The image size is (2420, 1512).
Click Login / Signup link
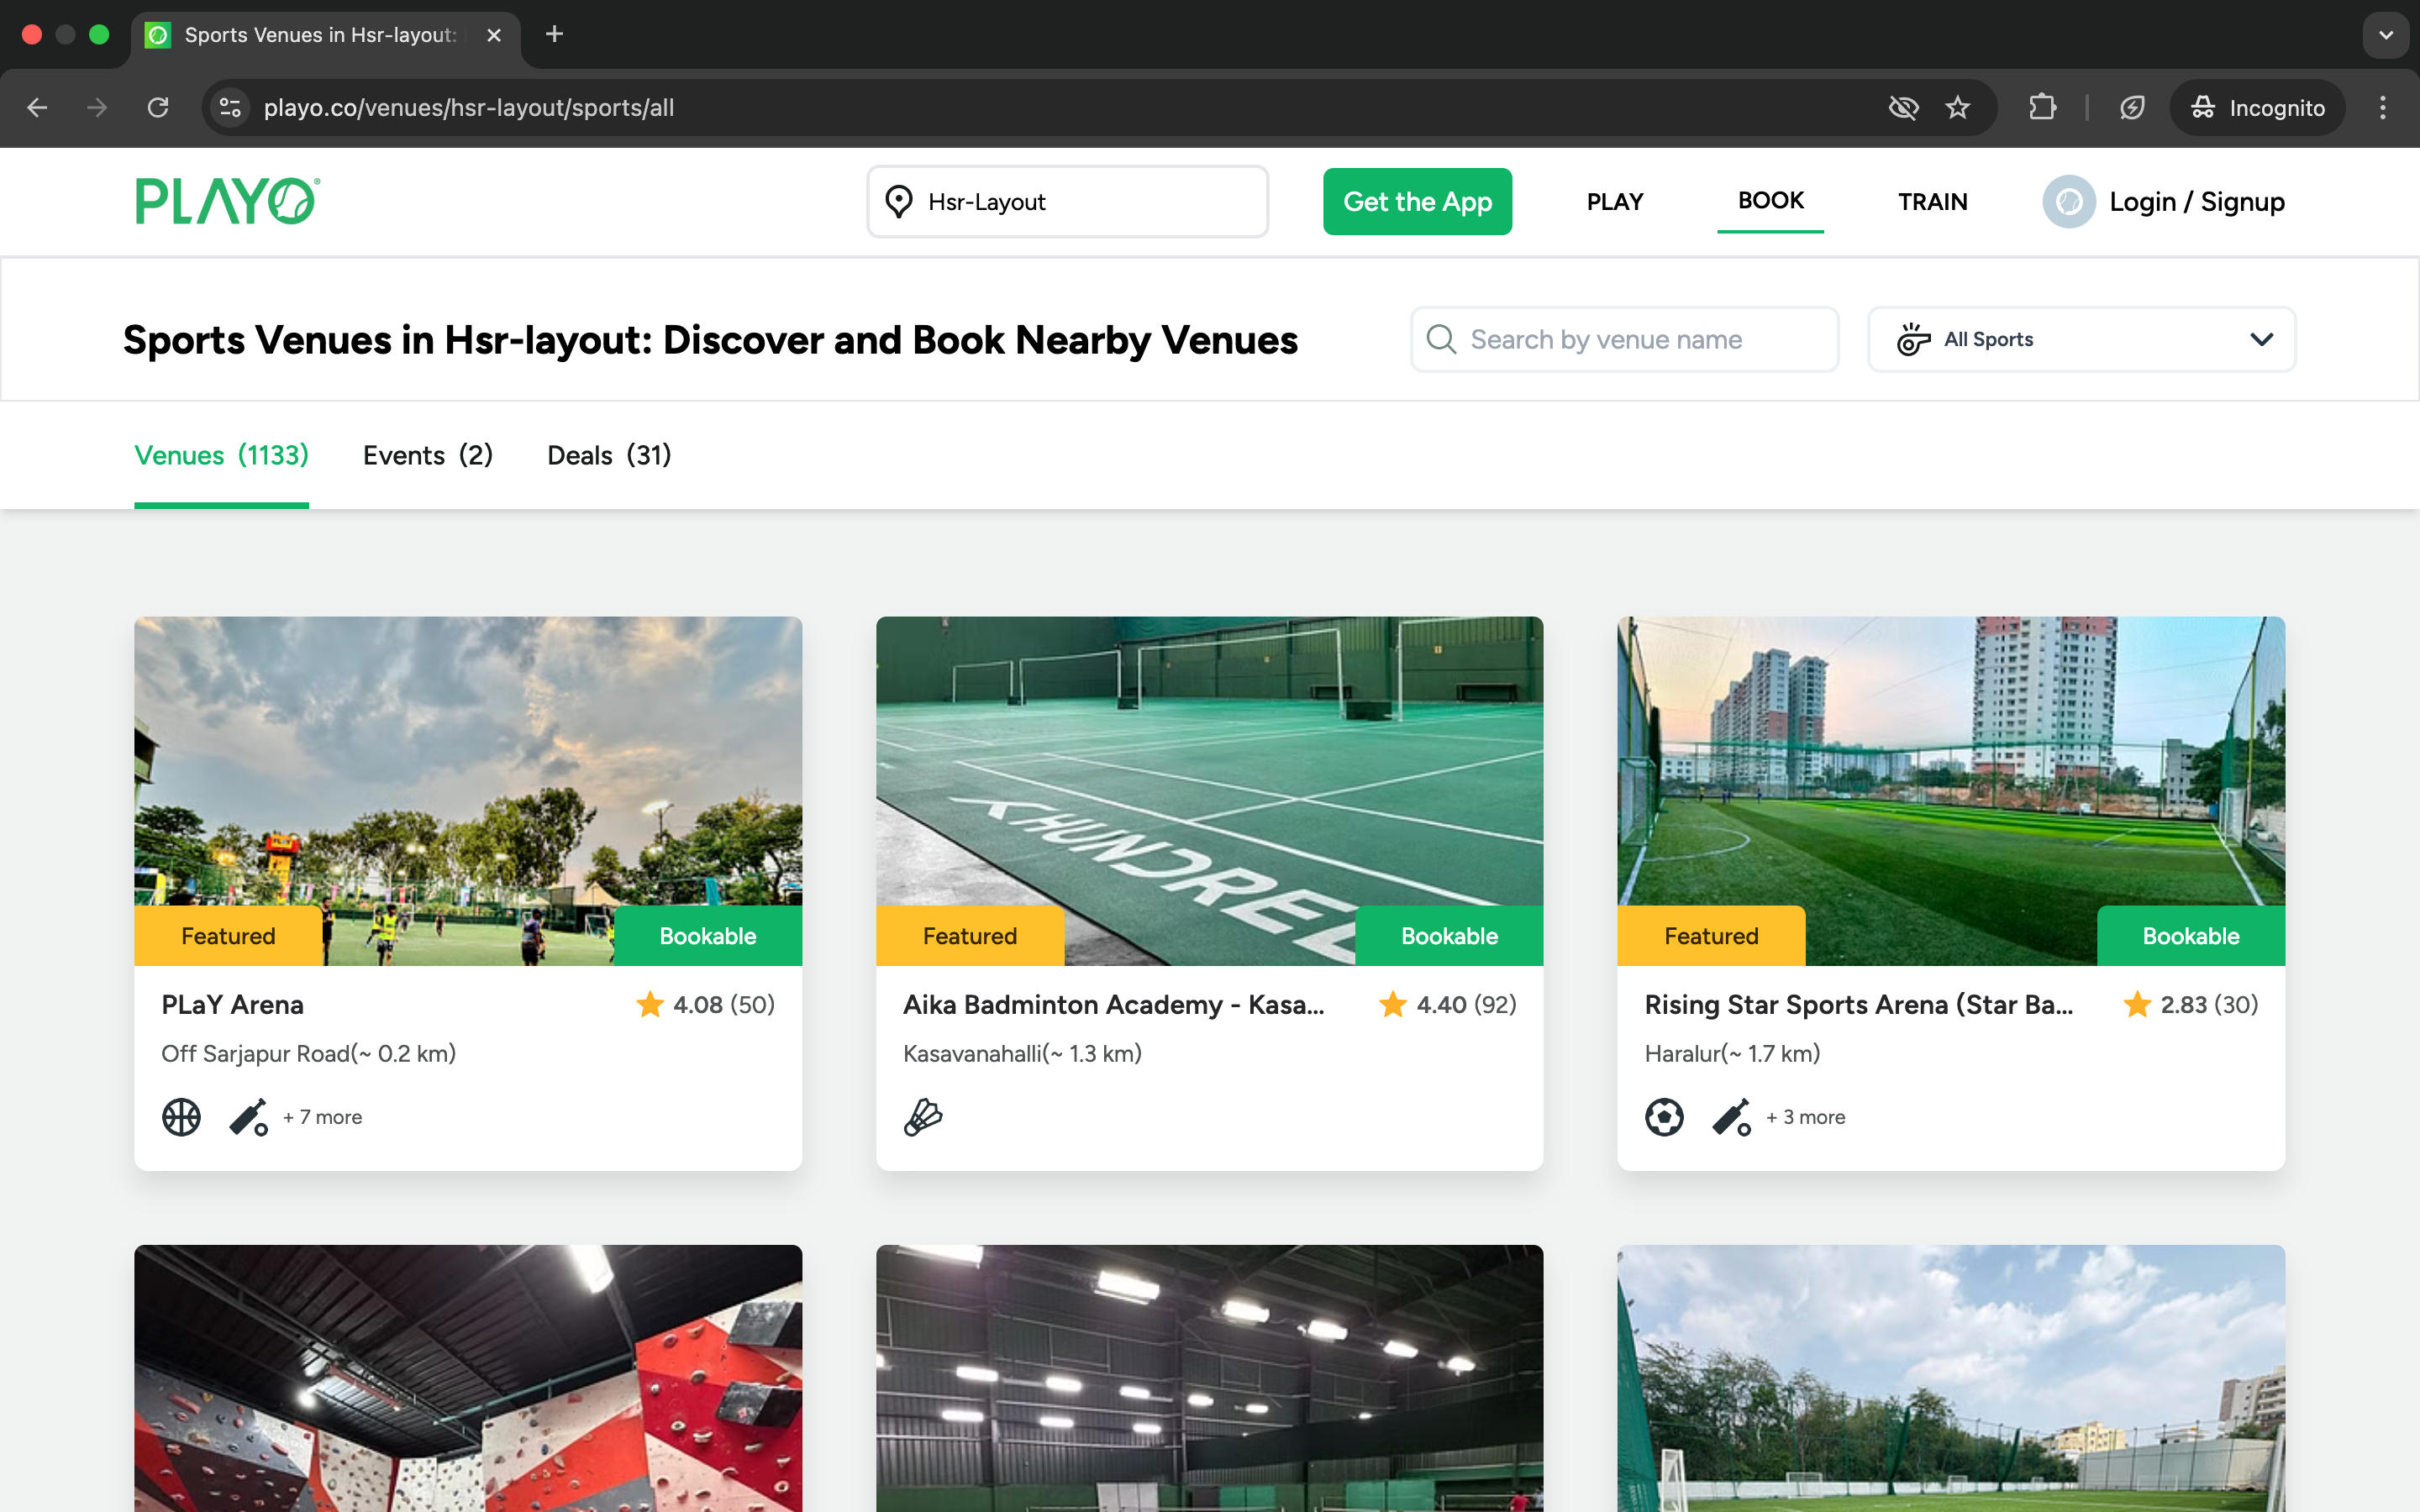pyautogui.click(x=2196, y=202)
